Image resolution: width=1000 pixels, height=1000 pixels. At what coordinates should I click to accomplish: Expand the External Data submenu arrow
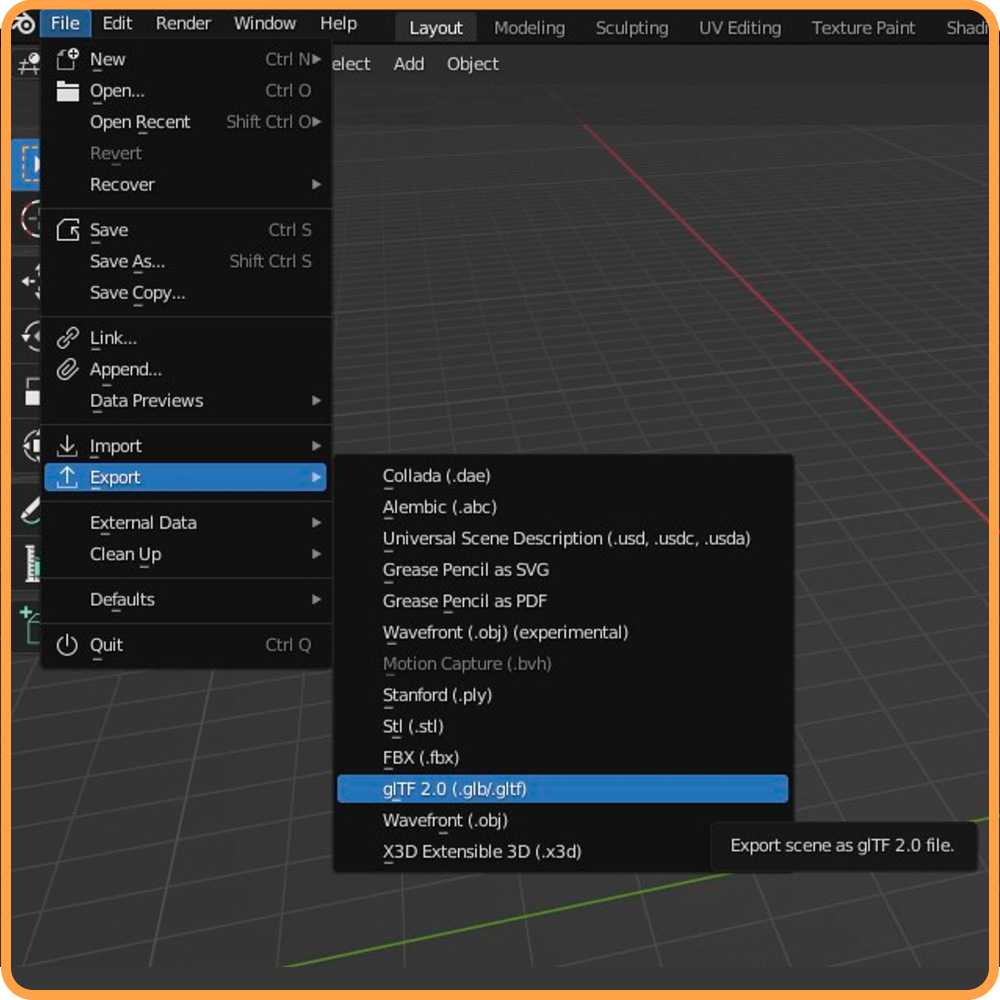[316, 523]
